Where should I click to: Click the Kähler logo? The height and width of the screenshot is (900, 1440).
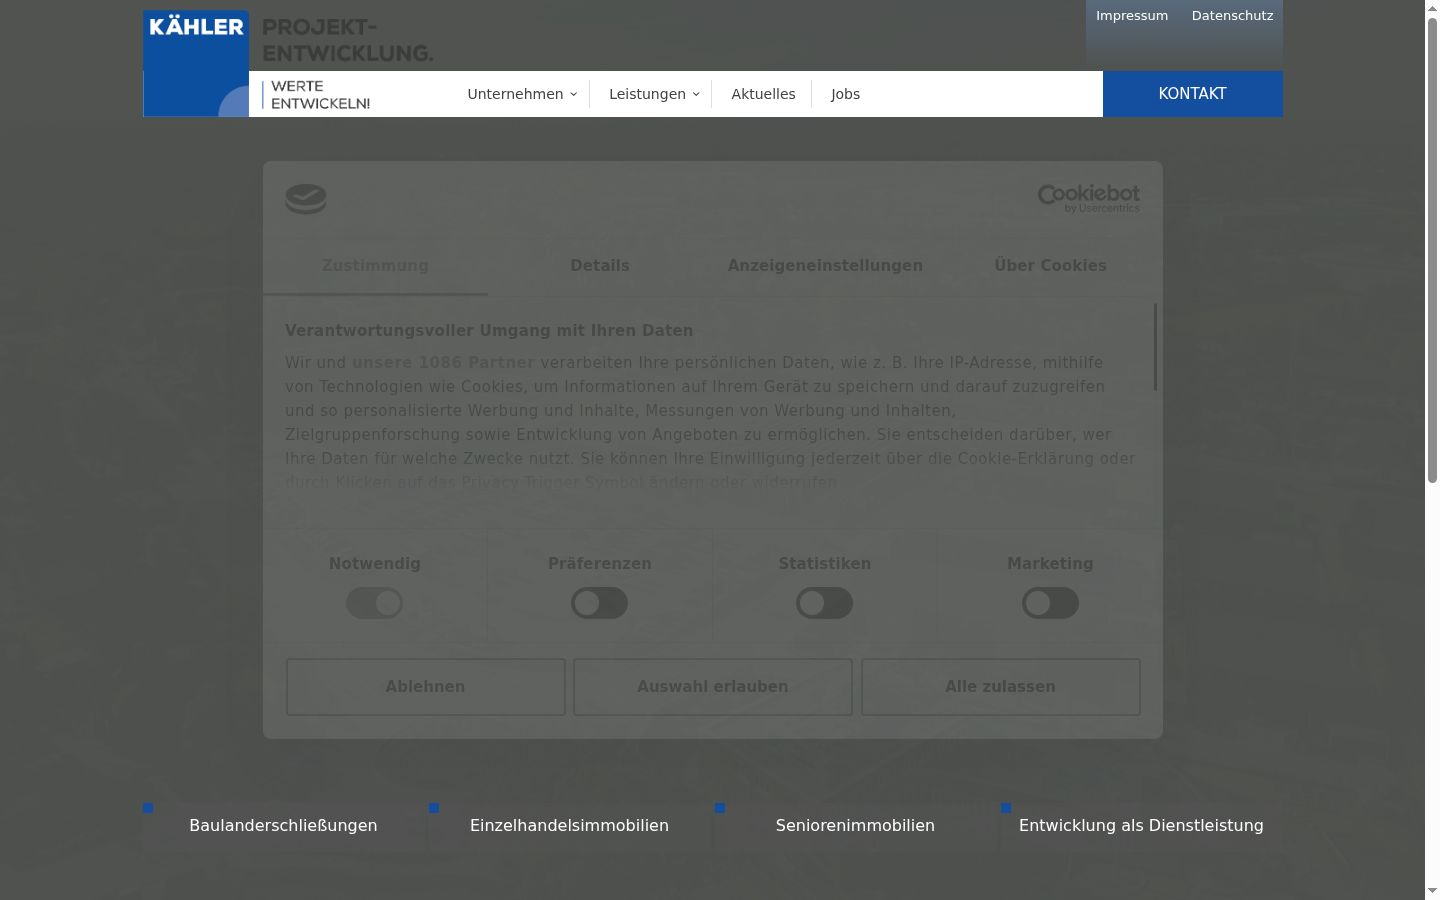pyautogui.click(x=196, y=63)
